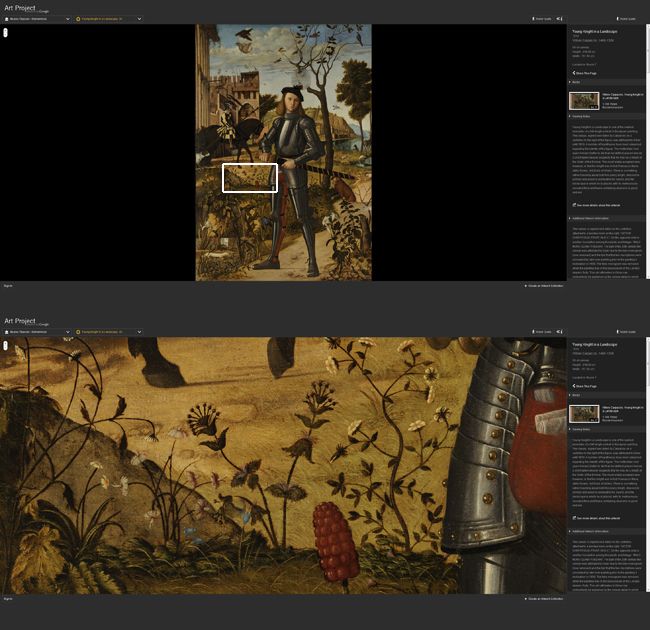Click Art Project logo in bottom view
This screenshot has height=630, width=650.
(27, 321)
